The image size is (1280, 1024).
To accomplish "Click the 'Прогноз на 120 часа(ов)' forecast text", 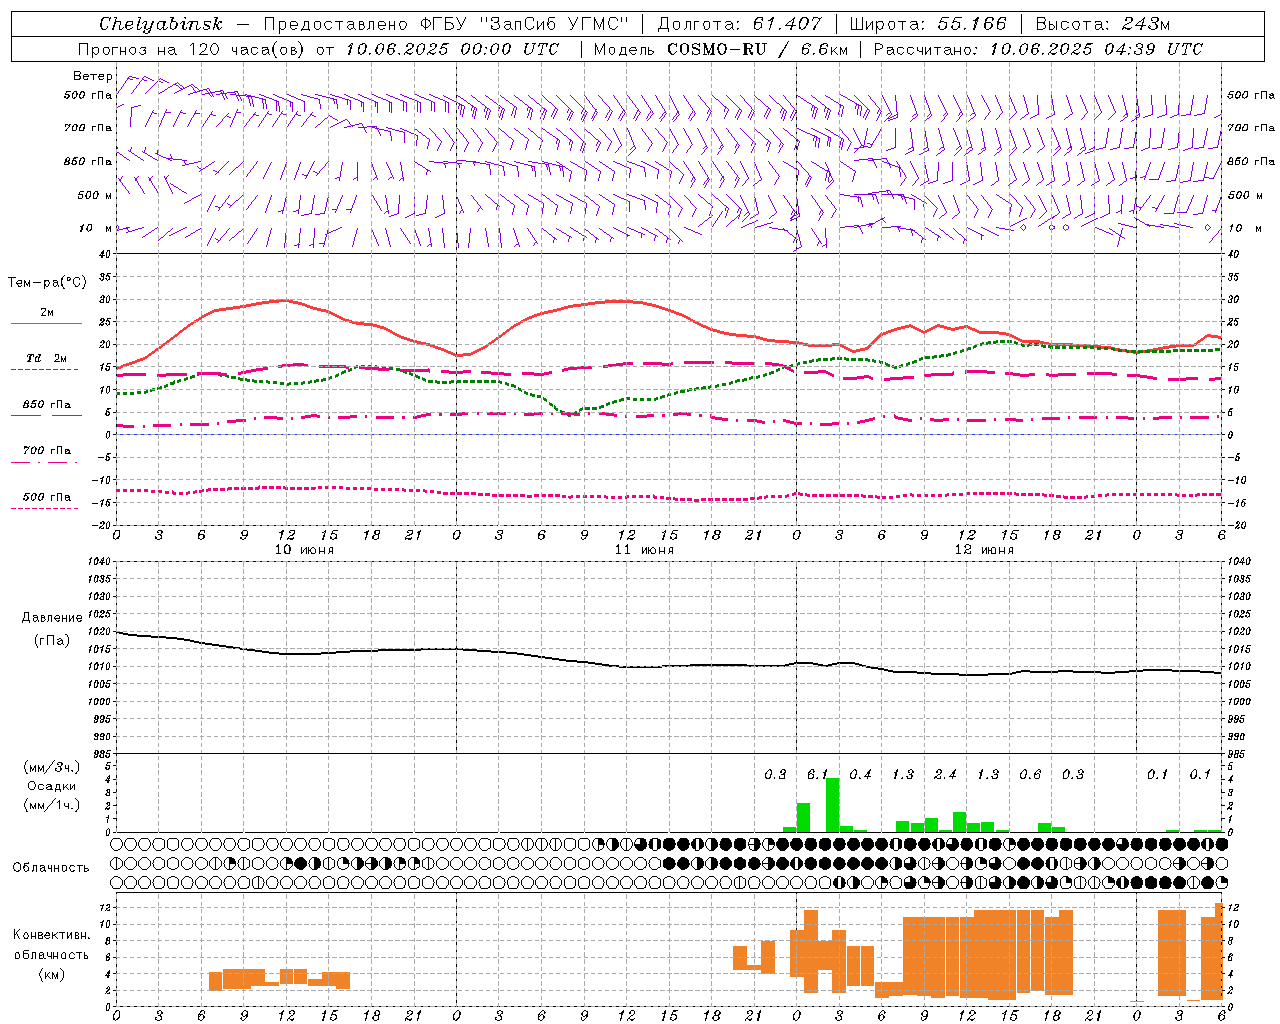I will tap(192, 49).
